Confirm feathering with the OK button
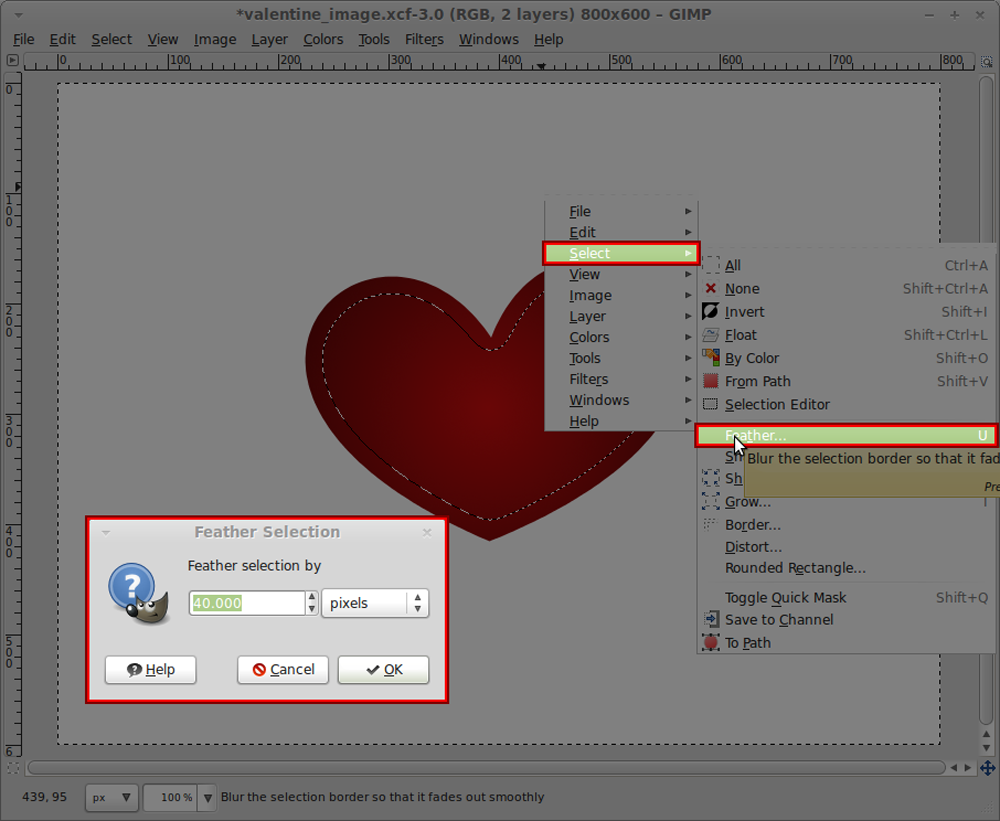Viewport: 1000px width, 821px height. tap(383, 670)
